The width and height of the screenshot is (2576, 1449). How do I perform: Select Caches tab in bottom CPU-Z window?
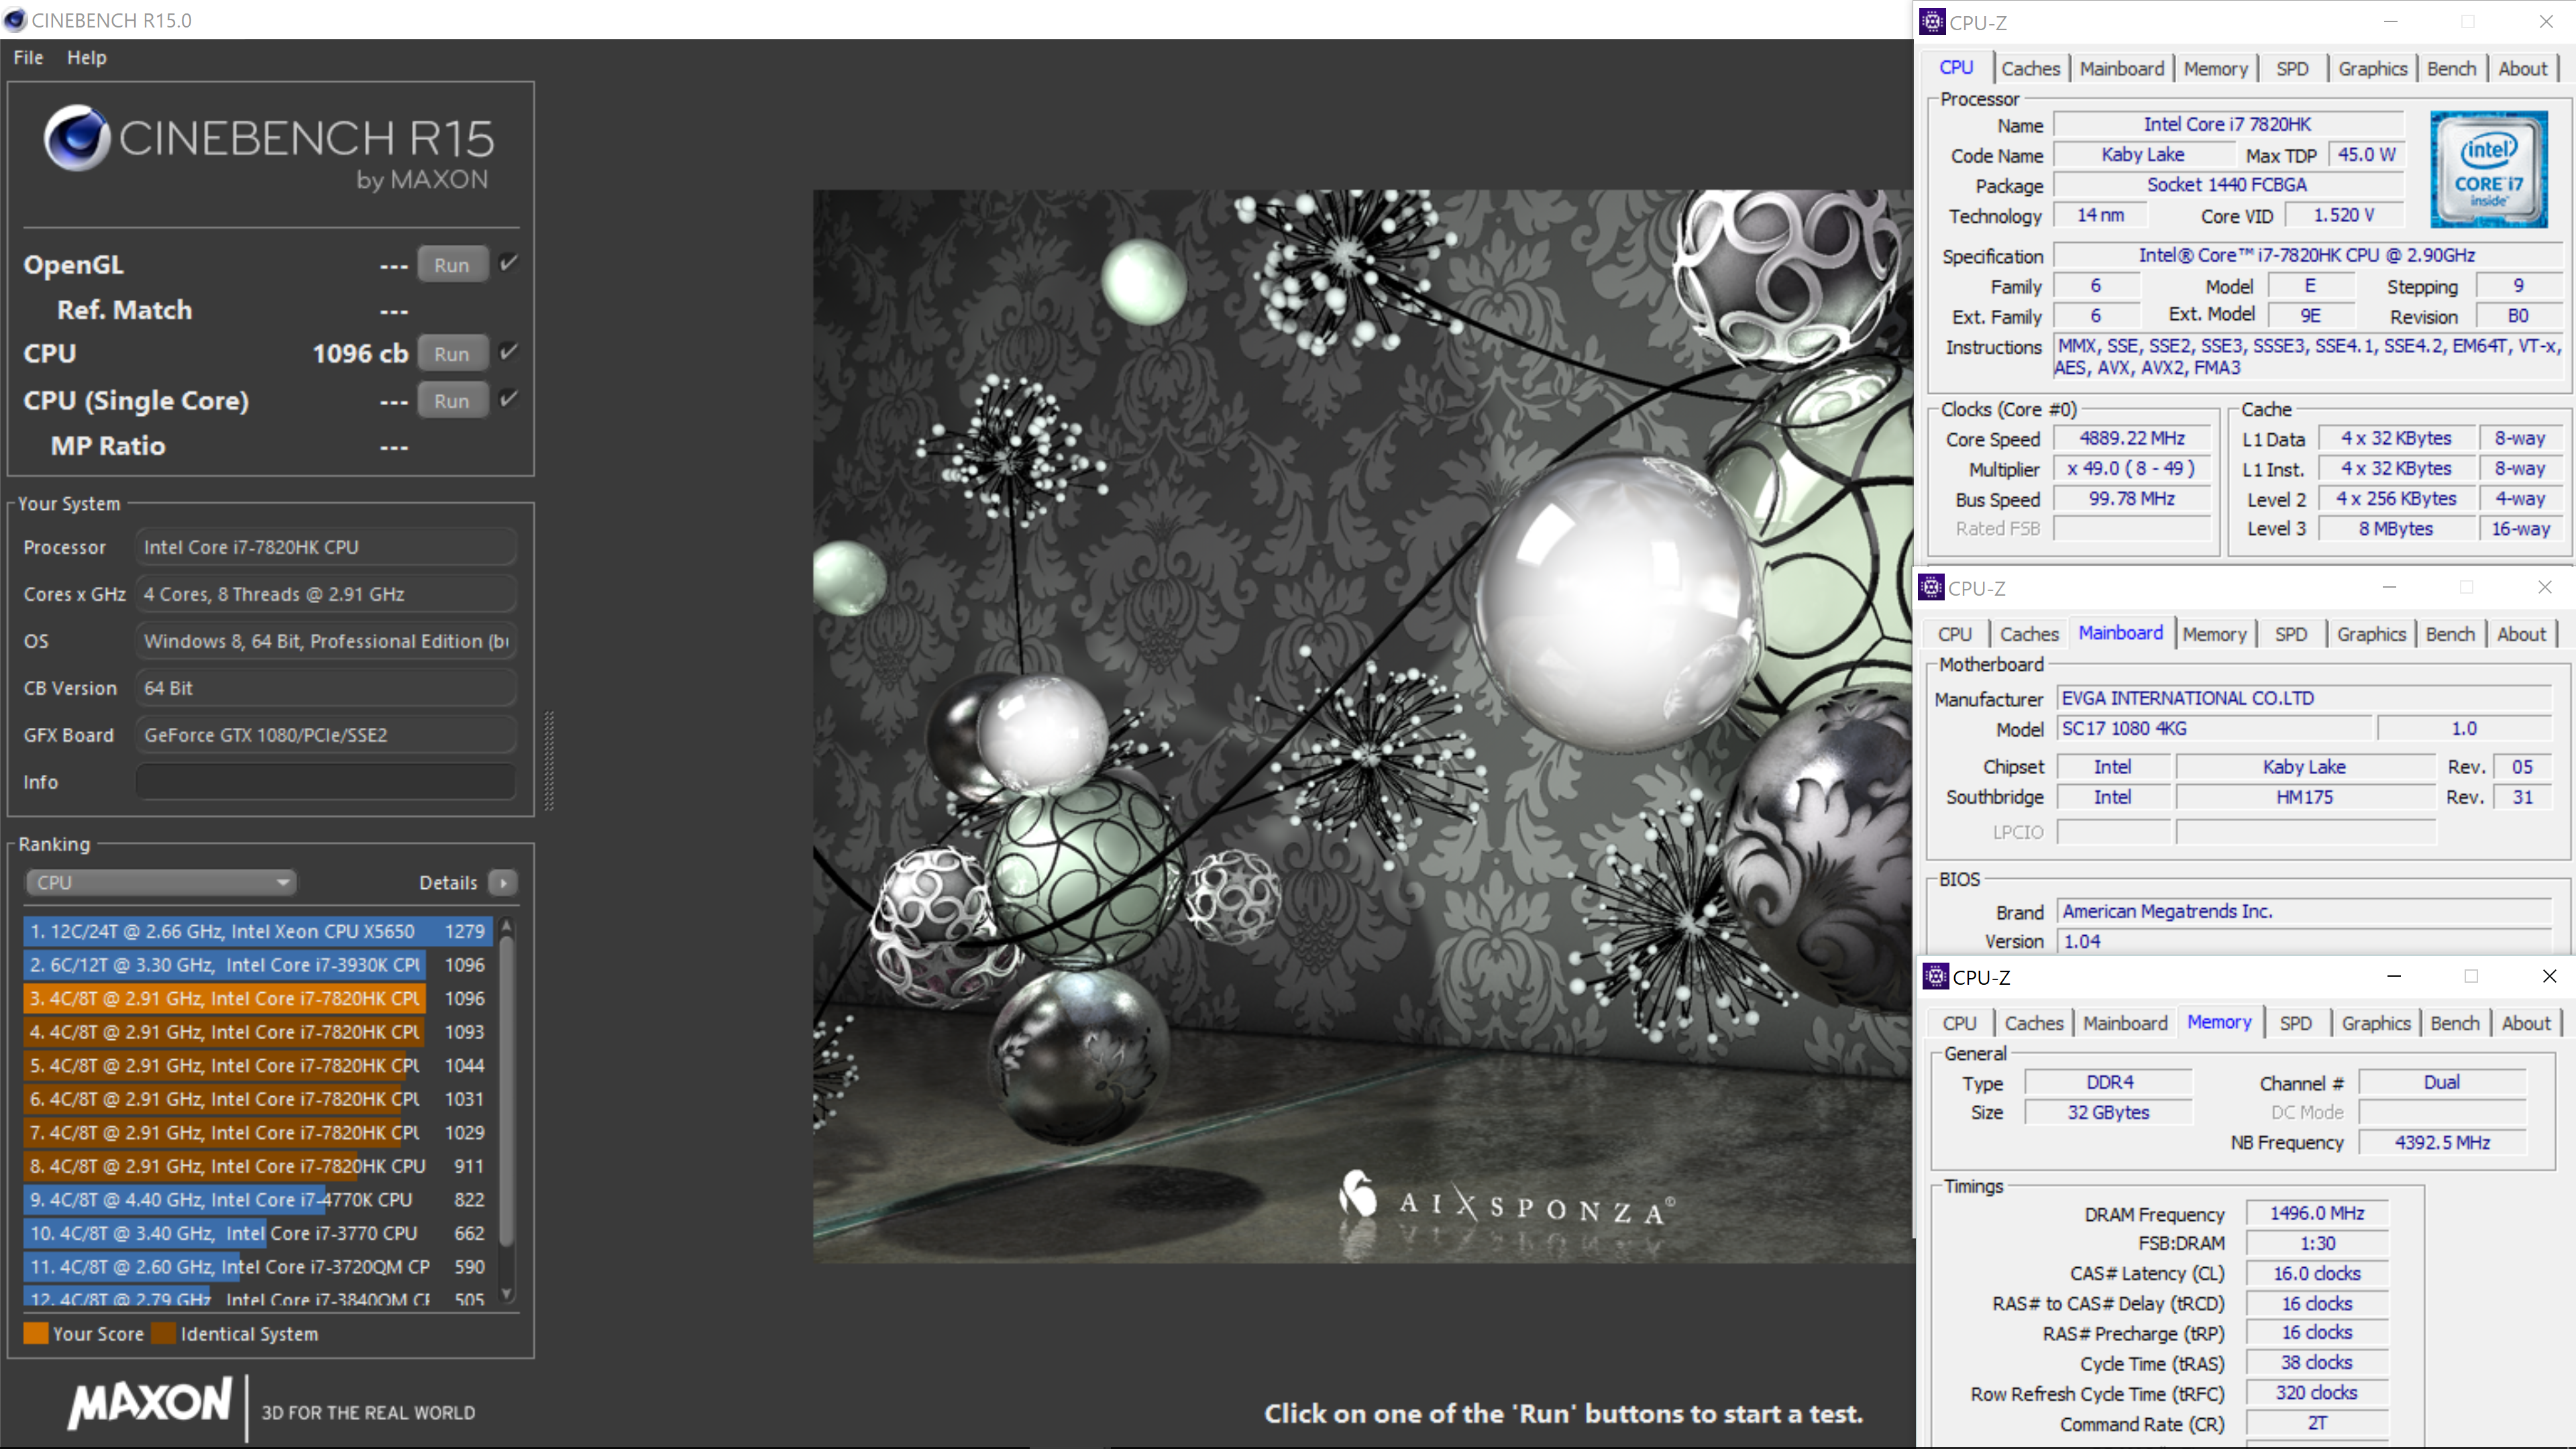pyautogui.click(x=2034, y=1023)
